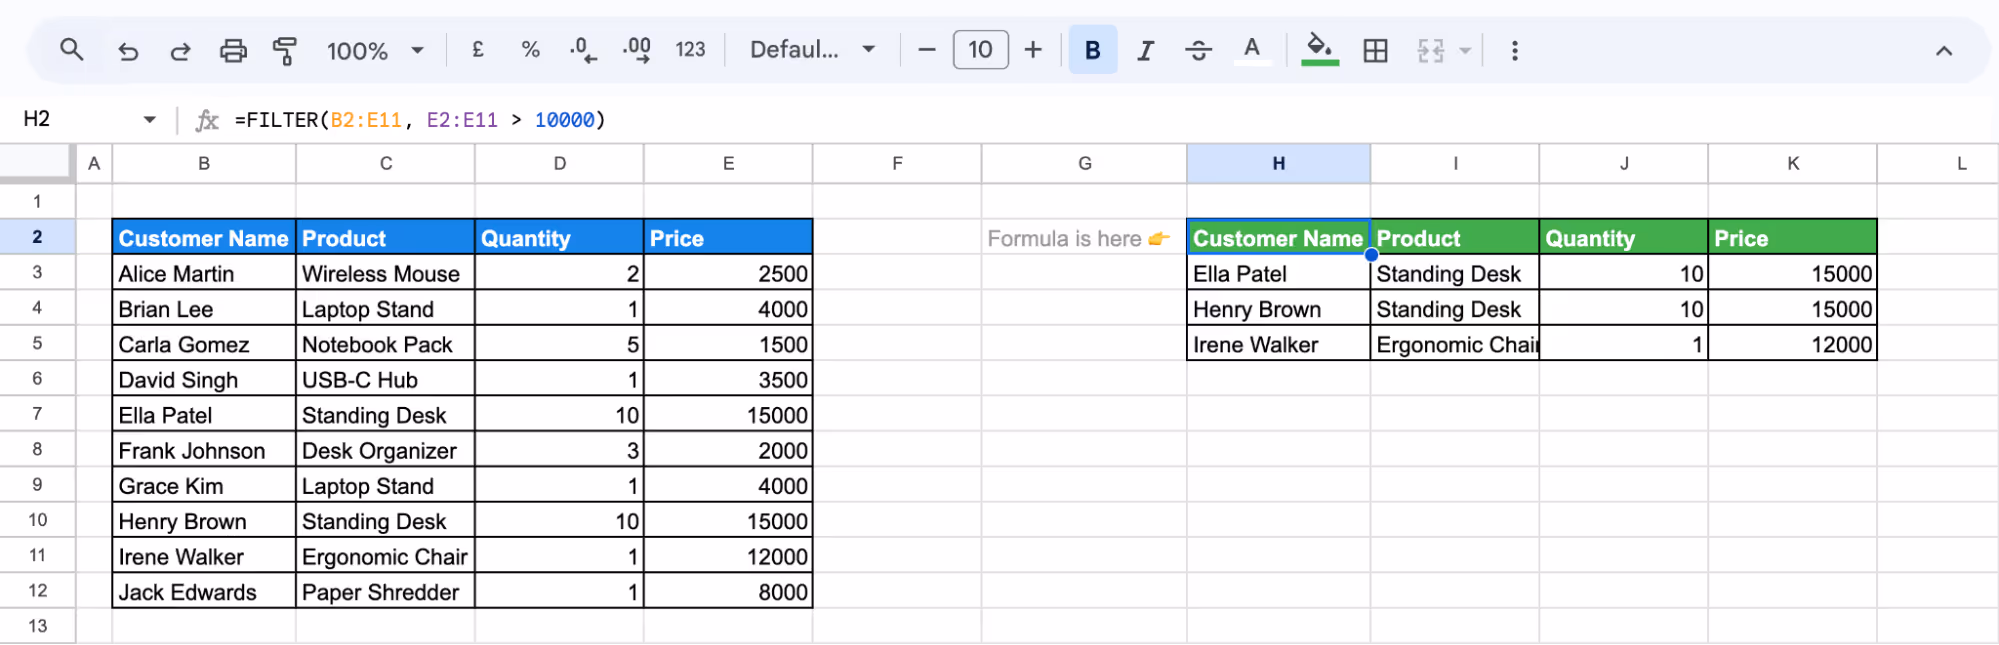Image resolution: width=1999 pixels, height=645 pixels.
Task: Open borders menu
Action: [x=1376, y=50]
